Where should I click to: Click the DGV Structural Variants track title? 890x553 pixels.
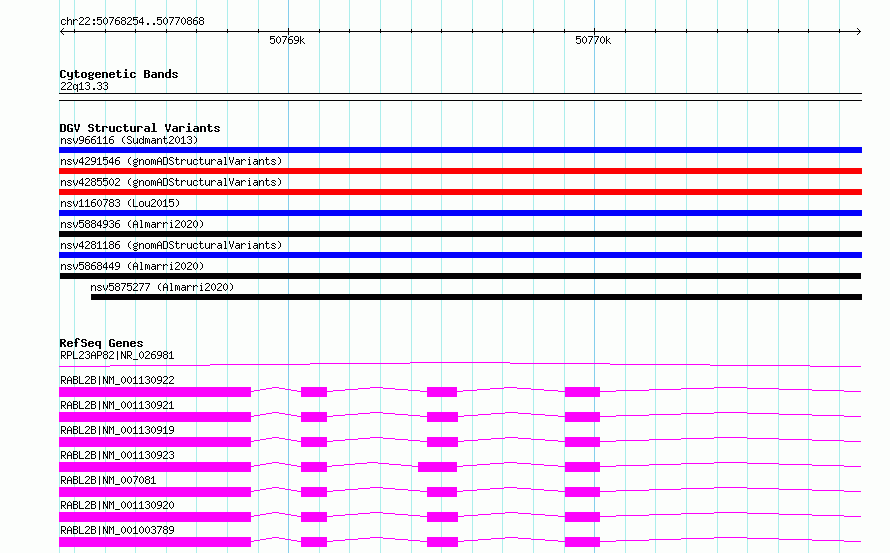[140, 128]
